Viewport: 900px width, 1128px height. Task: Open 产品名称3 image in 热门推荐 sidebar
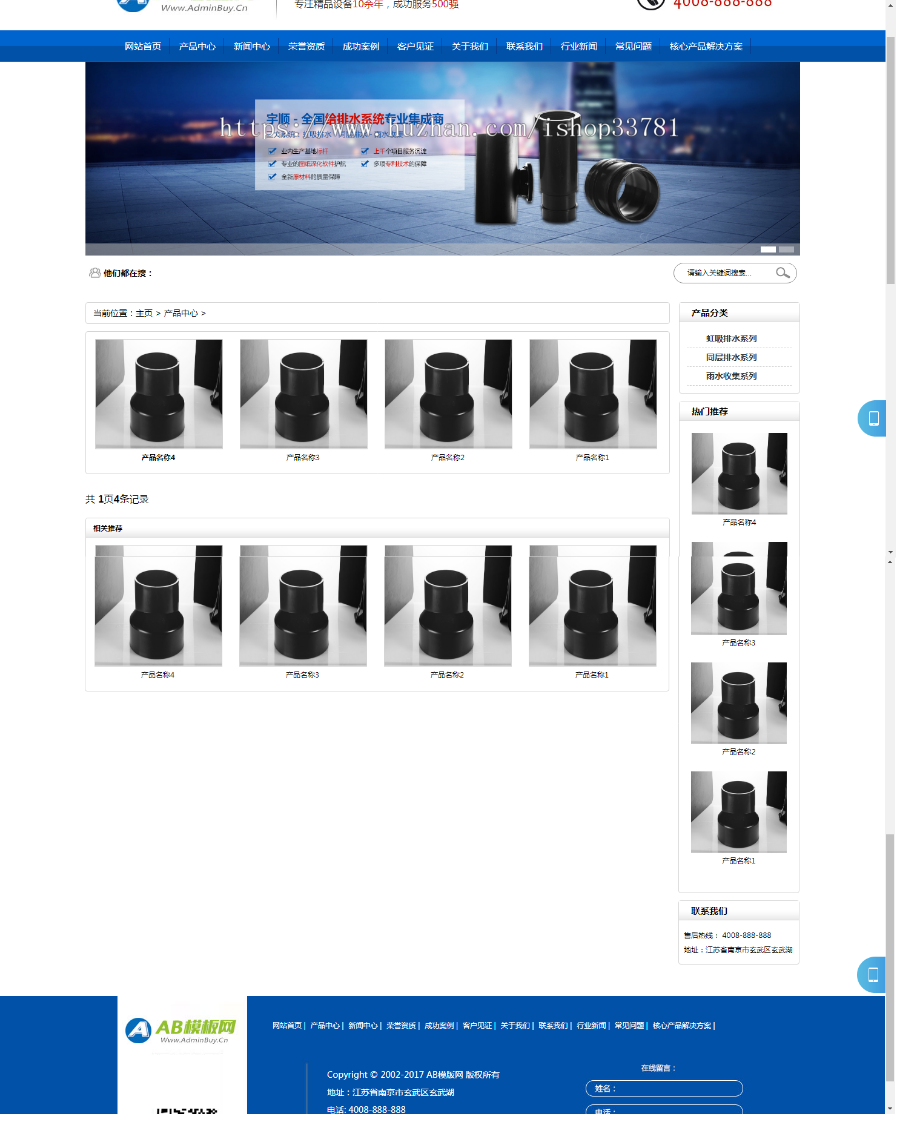(x=739, y=588)
